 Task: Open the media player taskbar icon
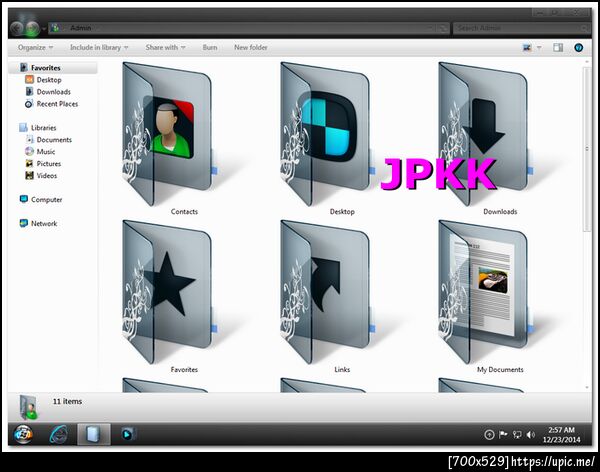pos(128,434)
